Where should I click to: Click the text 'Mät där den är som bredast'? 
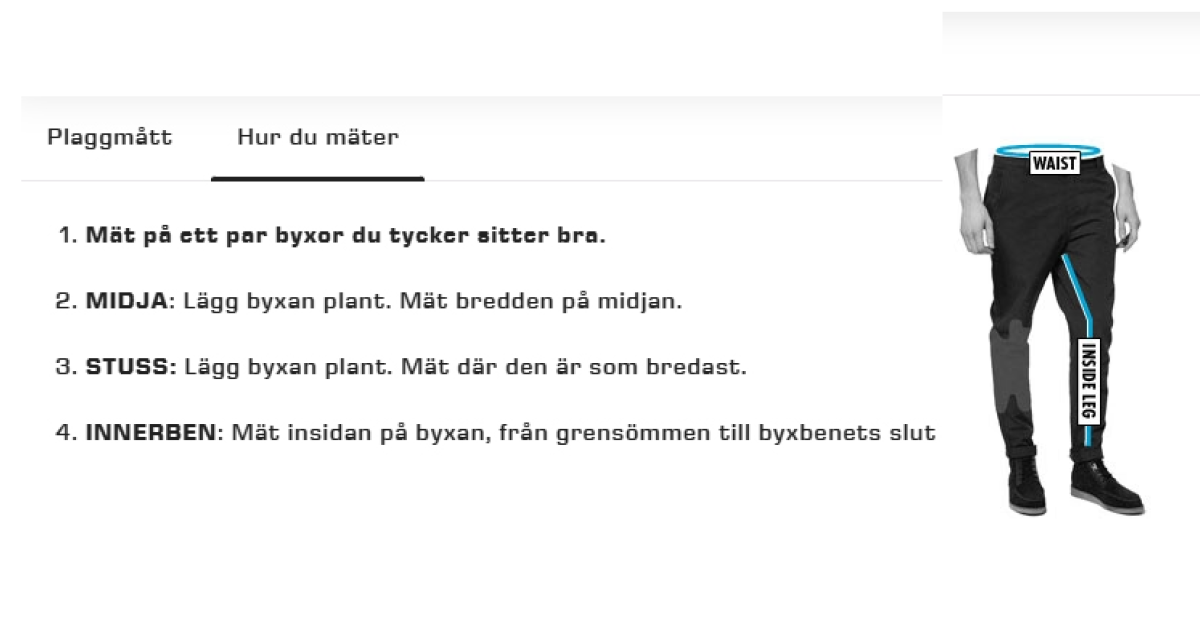pos(573,367)
